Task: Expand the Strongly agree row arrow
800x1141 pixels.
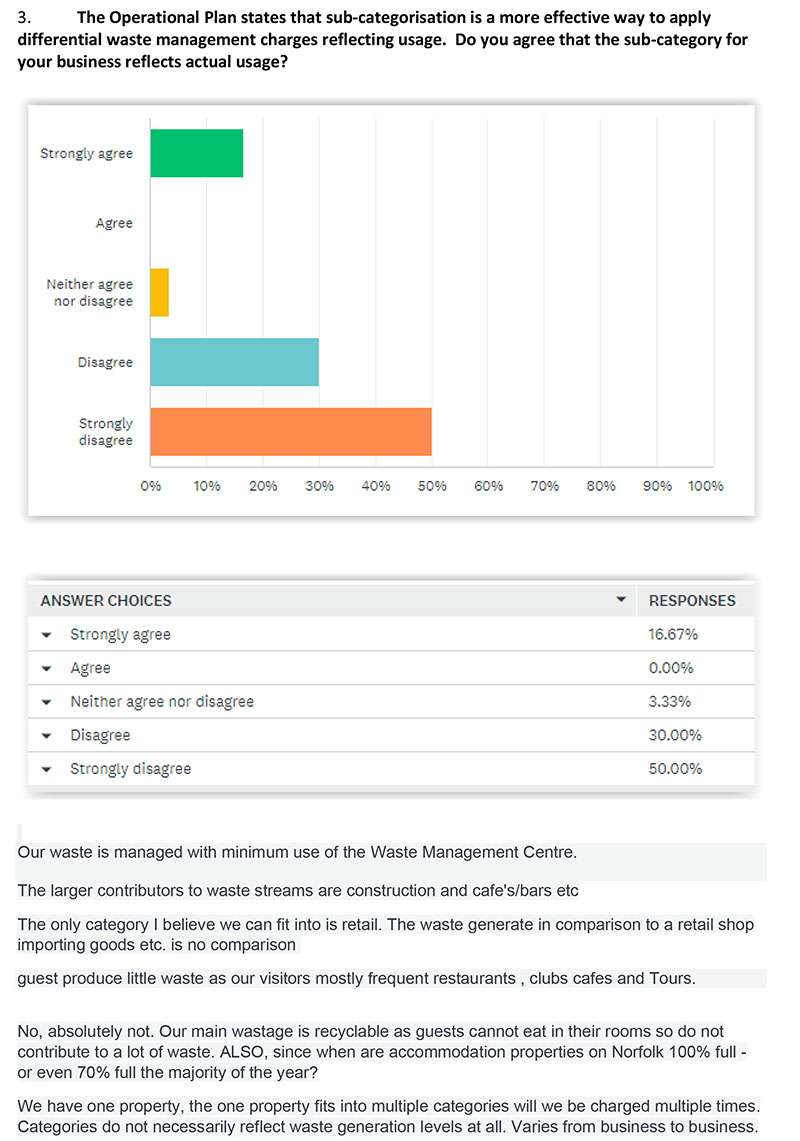Action: click(47, 635)
